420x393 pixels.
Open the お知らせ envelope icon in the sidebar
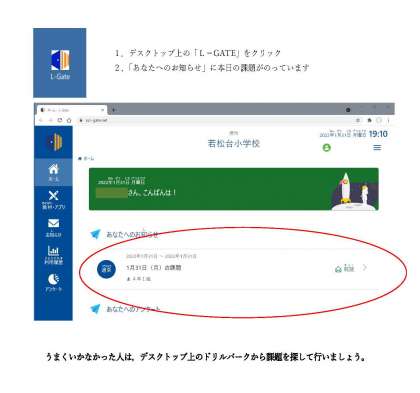[53, 228]
